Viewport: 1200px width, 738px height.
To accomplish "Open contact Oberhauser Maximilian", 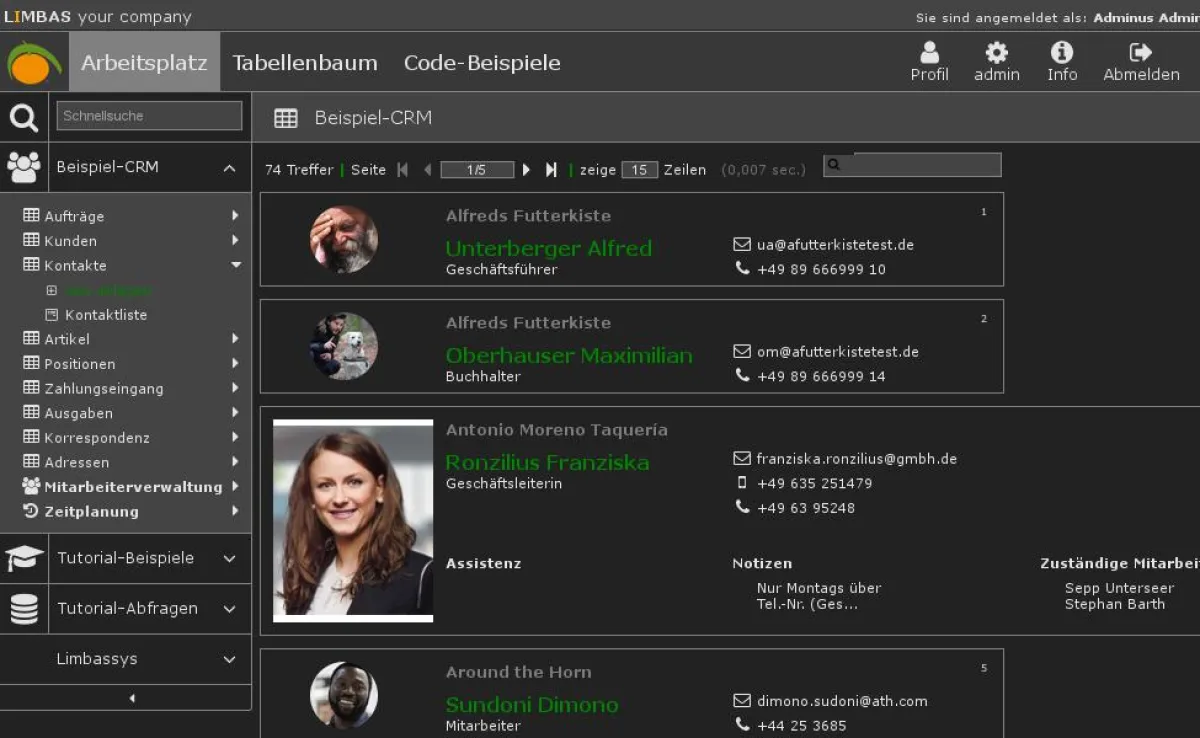I will pos(569,354).
